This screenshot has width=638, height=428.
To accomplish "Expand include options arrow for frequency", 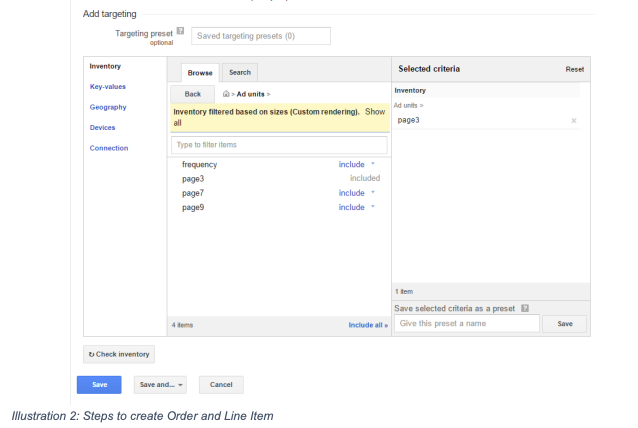I will 373,164.
